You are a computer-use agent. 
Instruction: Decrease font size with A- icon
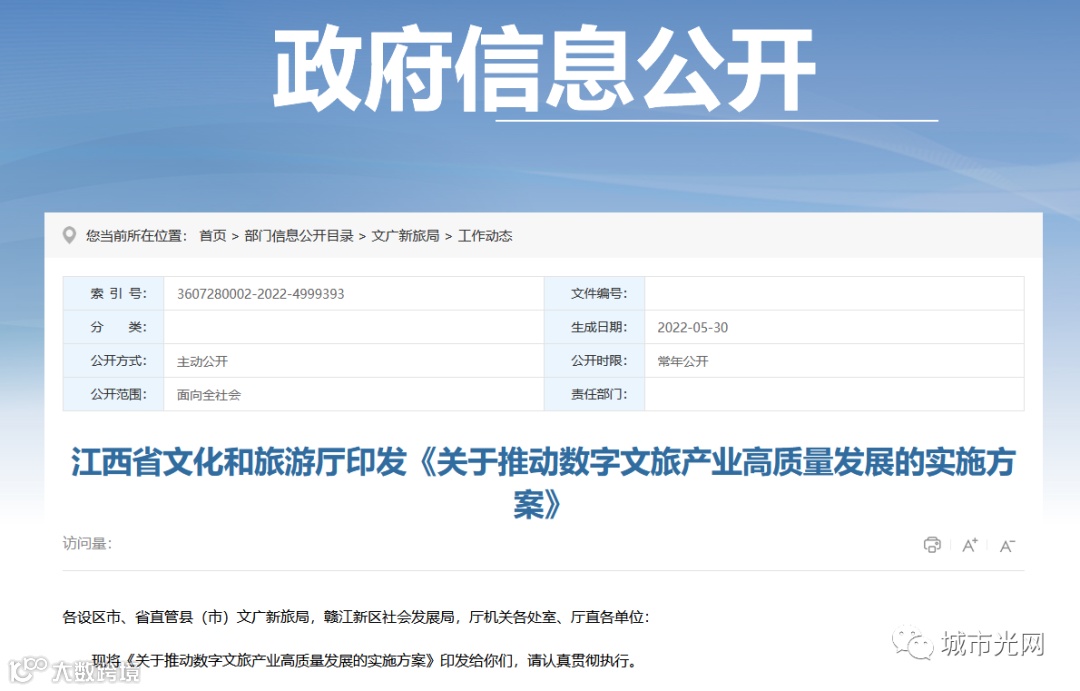[1007, 546]
